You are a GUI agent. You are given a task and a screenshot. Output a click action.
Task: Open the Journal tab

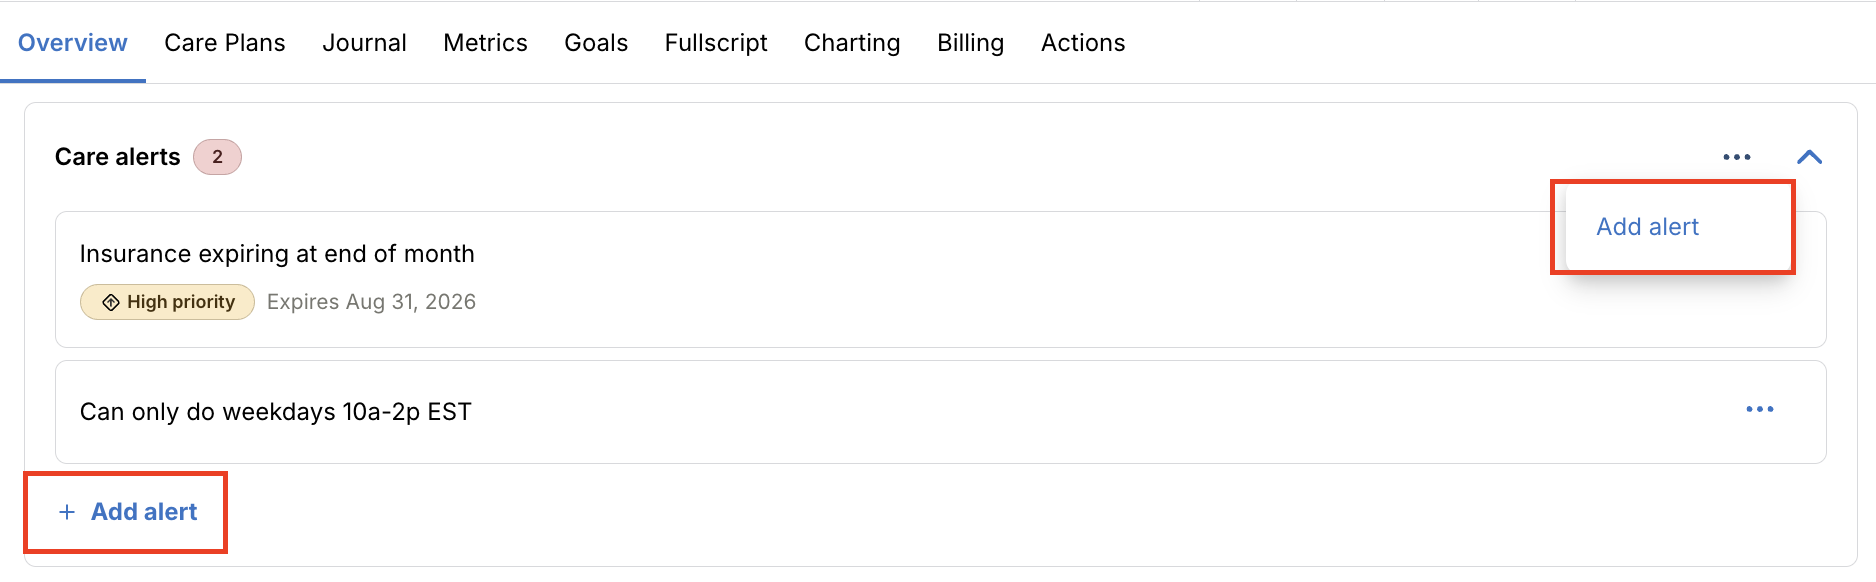[364, 43]
